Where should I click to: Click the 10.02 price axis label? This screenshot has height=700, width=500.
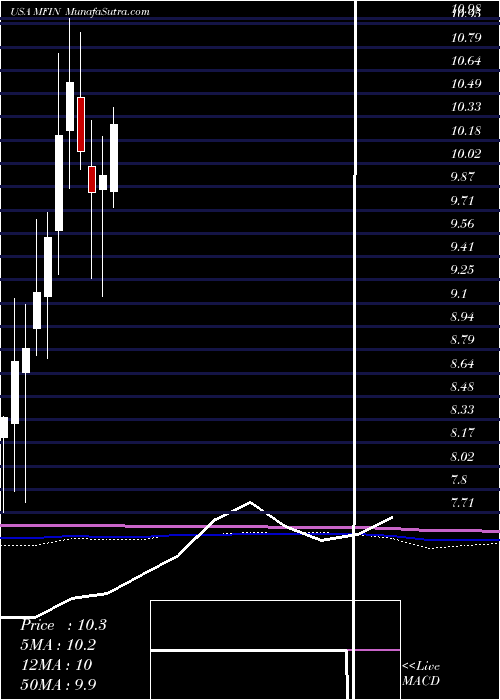tap(466, 154)
